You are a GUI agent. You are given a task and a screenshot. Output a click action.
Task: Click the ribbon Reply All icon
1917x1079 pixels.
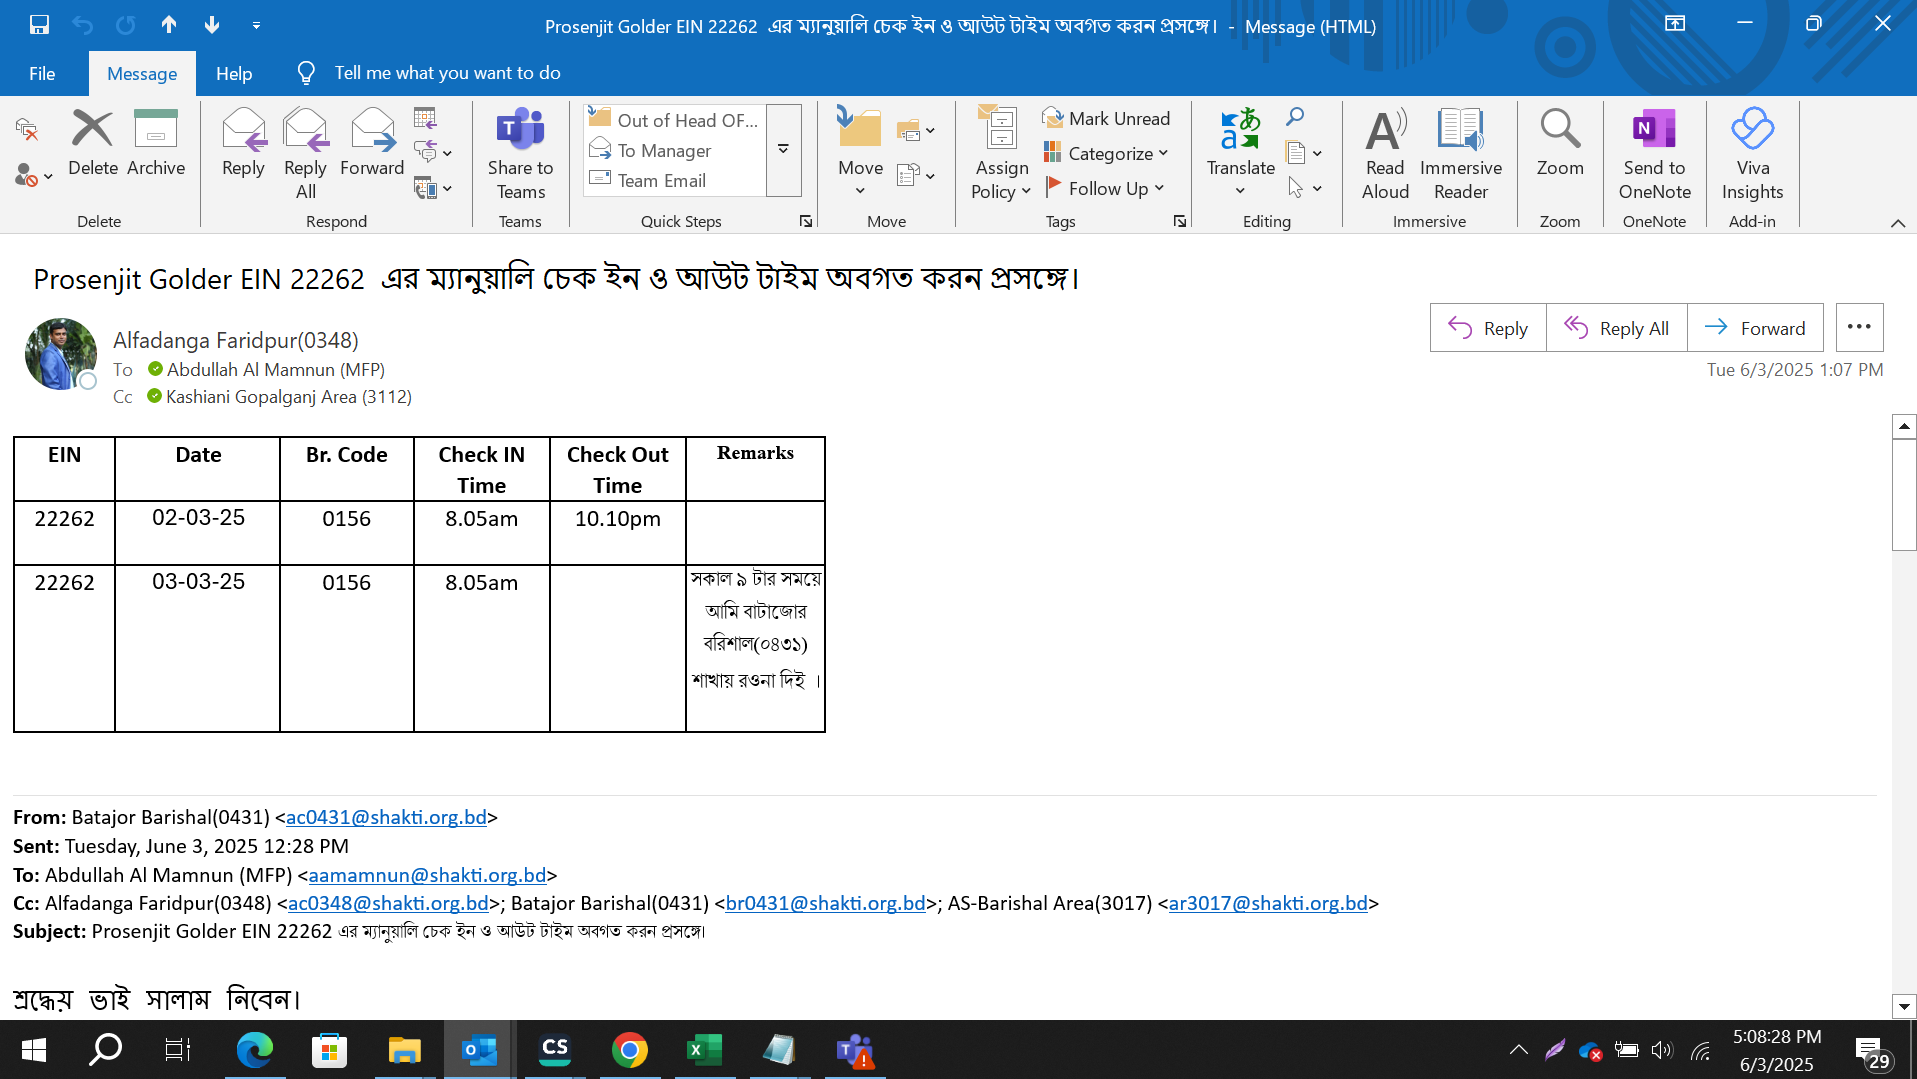(305, 154)
